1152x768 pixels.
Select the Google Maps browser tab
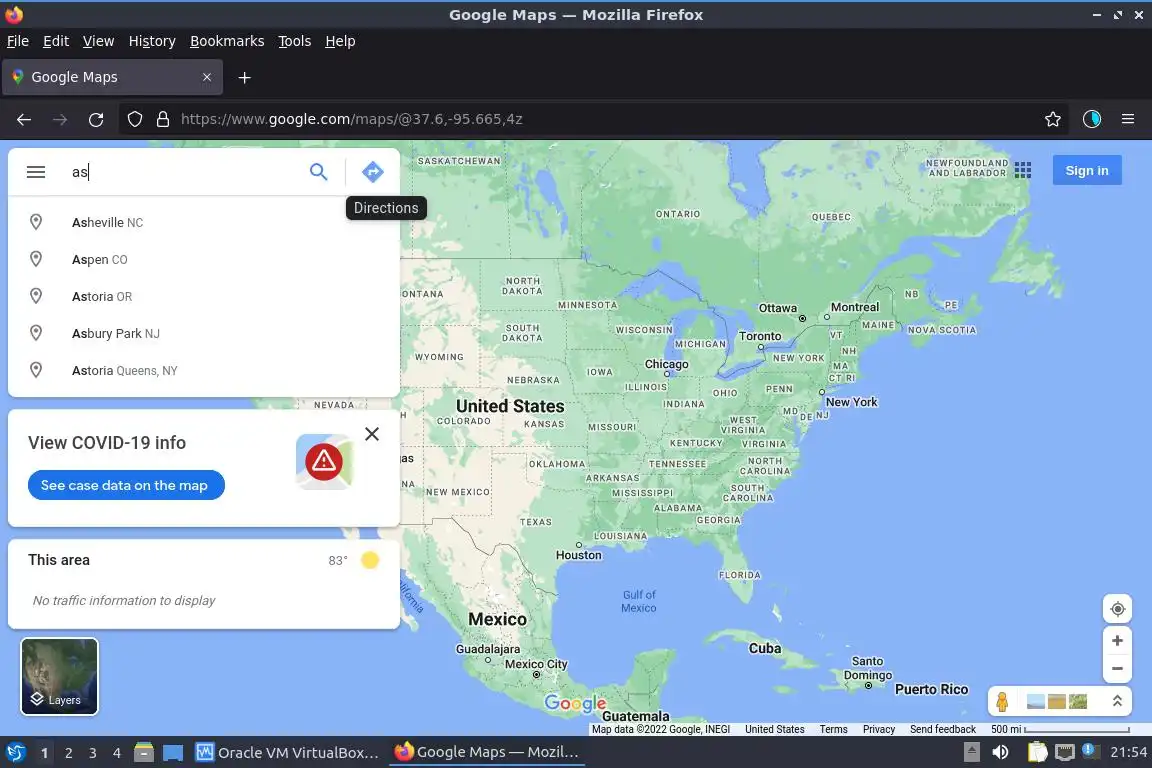point(112,77)
